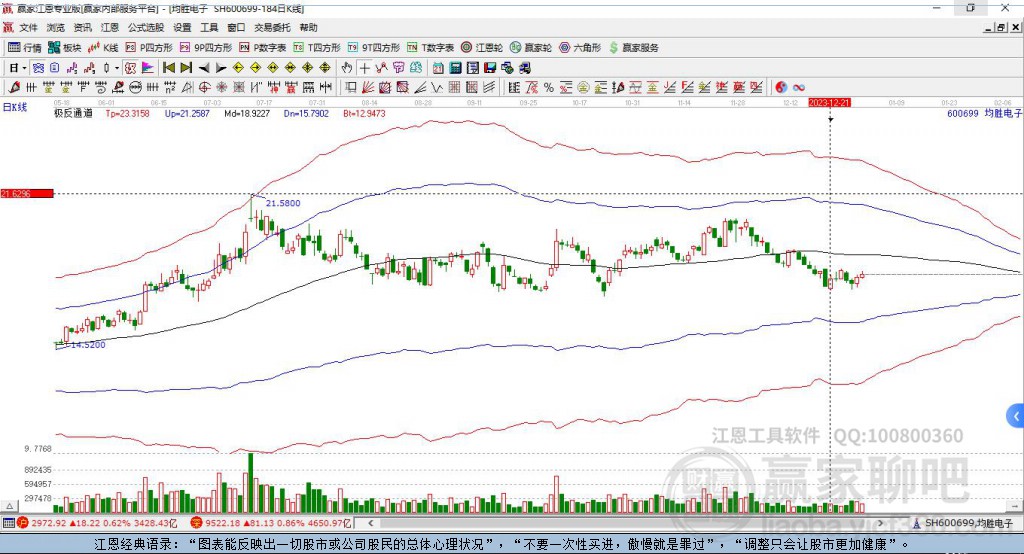
Task: Open the P四方形 tool
Action: [149, 48]
